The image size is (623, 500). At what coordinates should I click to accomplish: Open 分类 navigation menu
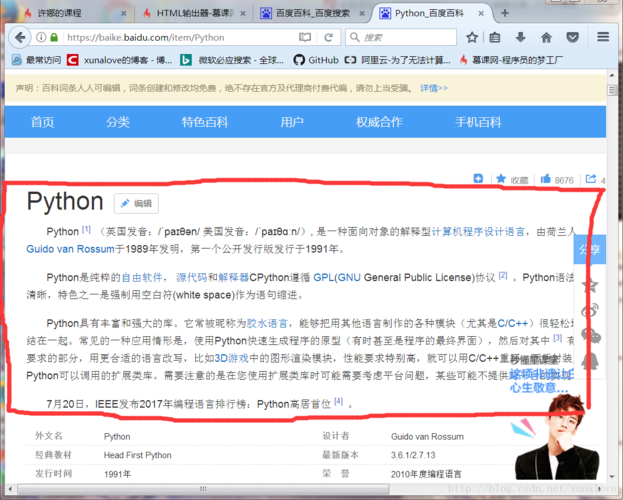click(x=118, y=122)
